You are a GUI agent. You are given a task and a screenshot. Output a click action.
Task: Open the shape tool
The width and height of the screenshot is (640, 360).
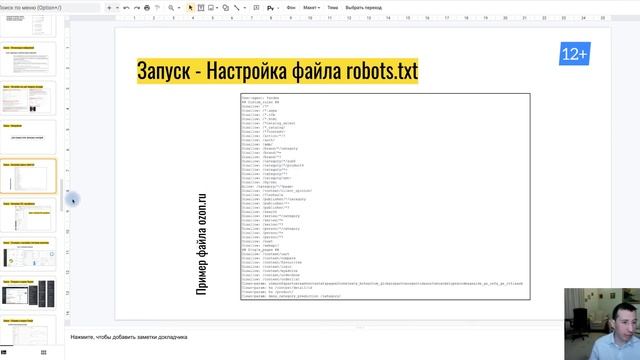[x=226, y=8]
